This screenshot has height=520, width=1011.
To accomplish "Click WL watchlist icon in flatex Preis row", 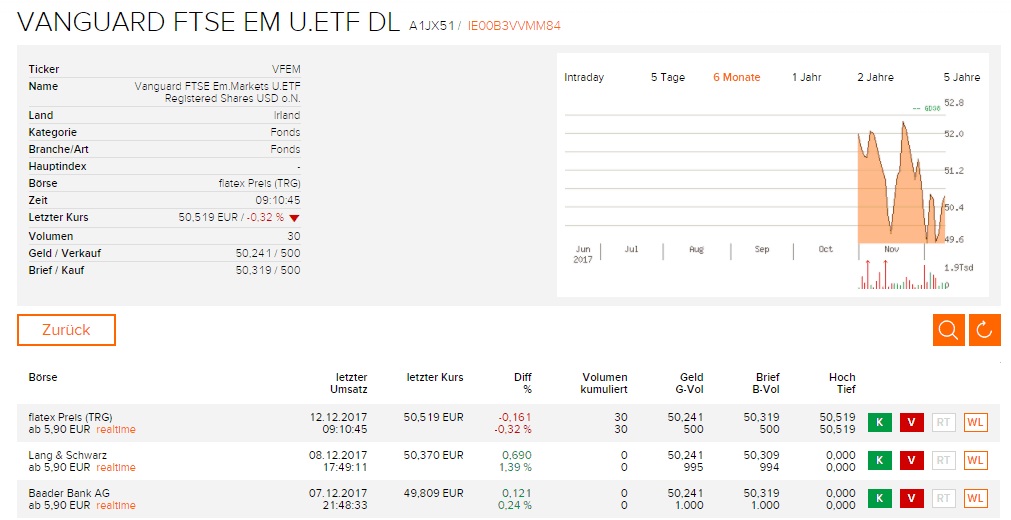I will point(975,423).
